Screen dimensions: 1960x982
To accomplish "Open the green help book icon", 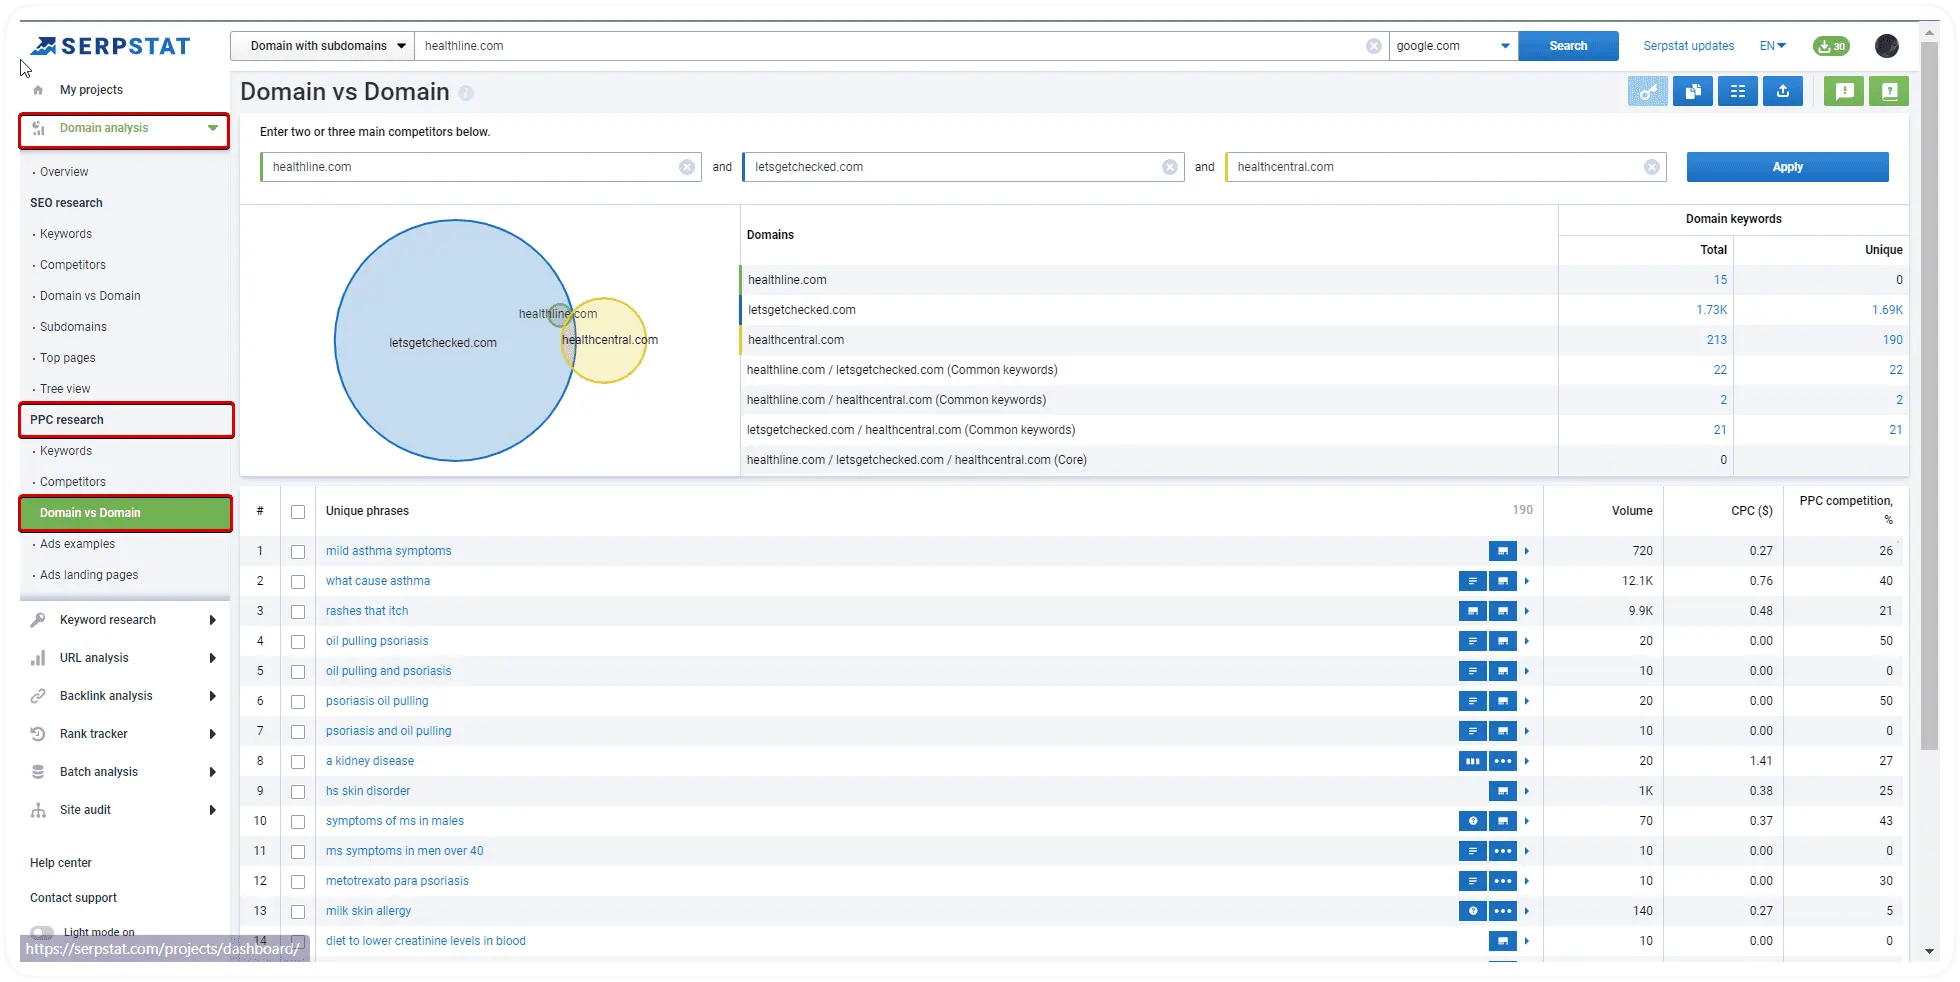I will click(1889, 92).
